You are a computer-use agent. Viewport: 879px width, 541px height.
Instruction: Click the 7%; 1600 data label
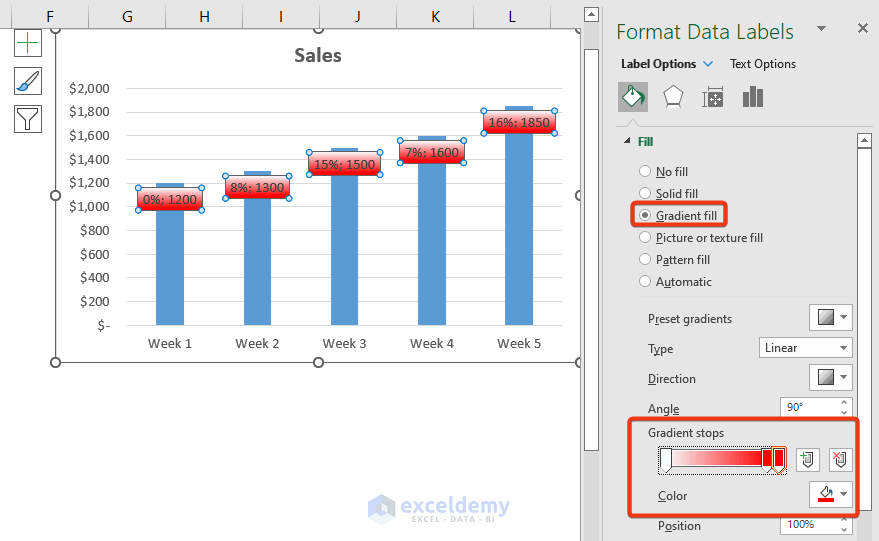pyautogui.click(x=432, y=152)
